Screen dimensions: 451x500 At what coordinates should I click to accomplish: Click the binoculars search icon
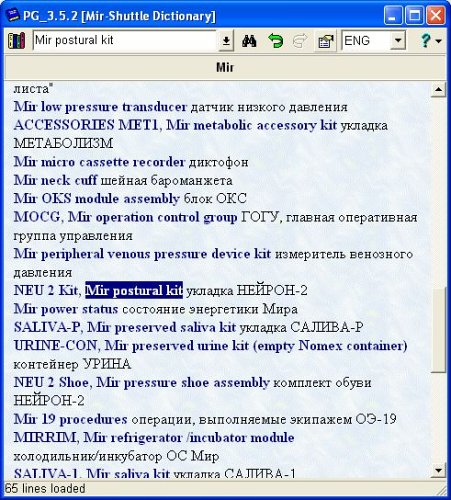(x=249, y=41)
